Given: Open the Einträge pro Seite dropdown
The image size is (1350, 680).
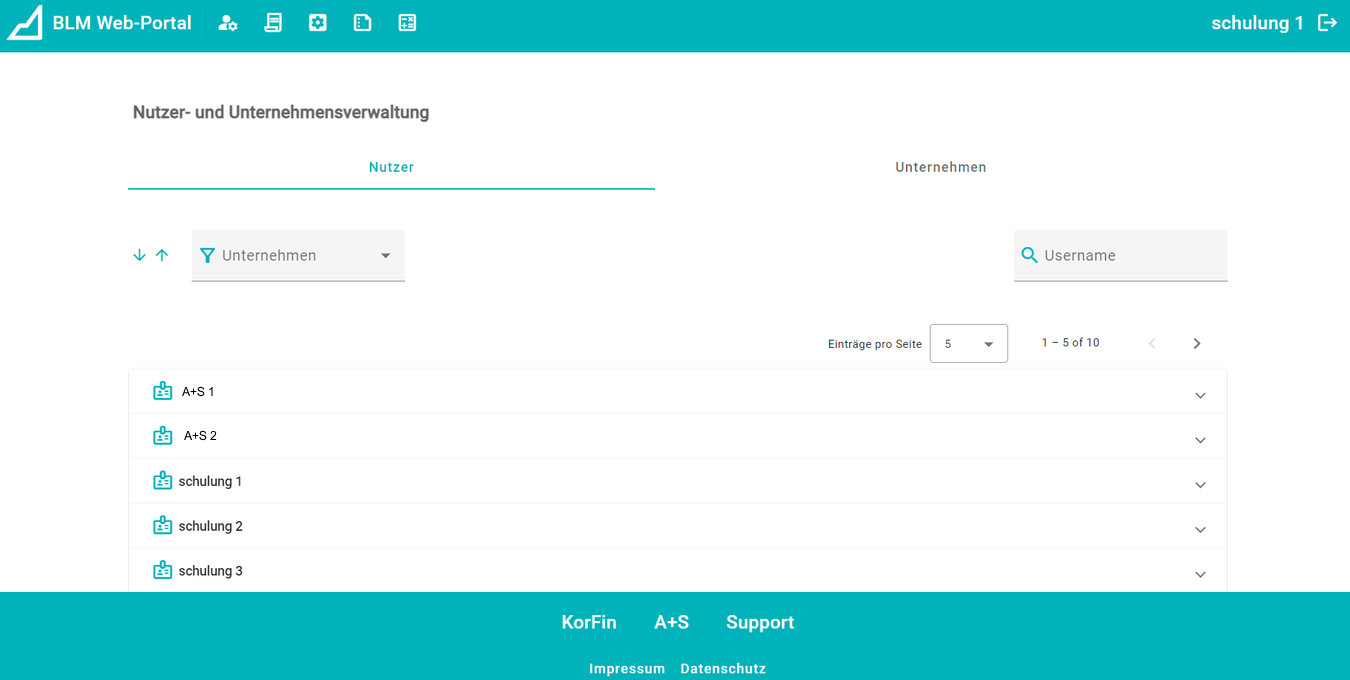Looking at the screenshot, I should coord(968,343).
